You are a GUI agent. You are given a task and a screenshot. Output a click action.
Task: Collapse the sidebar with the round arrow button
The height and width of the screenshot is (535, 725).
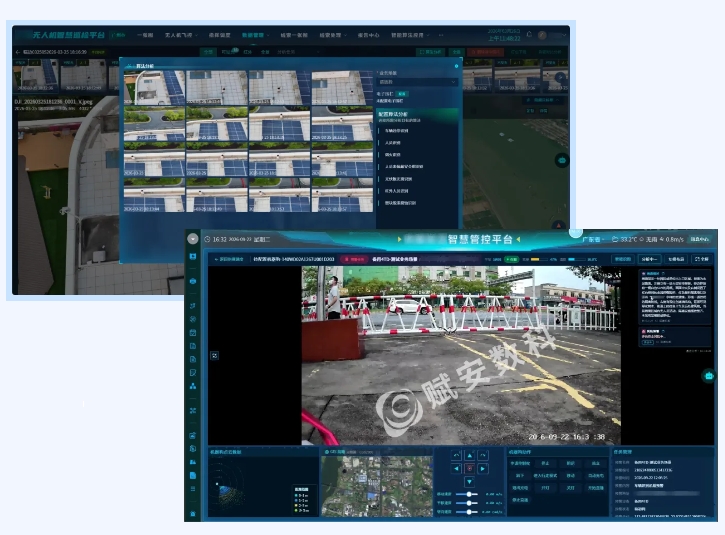(x=193, y=239)
